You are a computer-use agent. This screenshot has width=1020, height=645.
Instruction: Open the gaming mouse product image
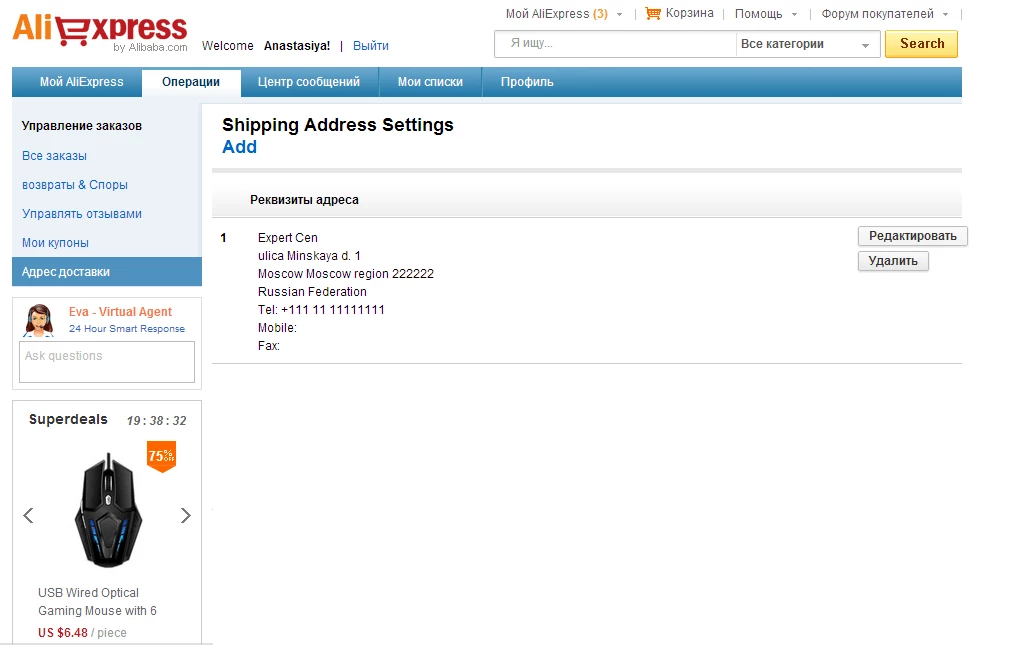coord(108,510)
